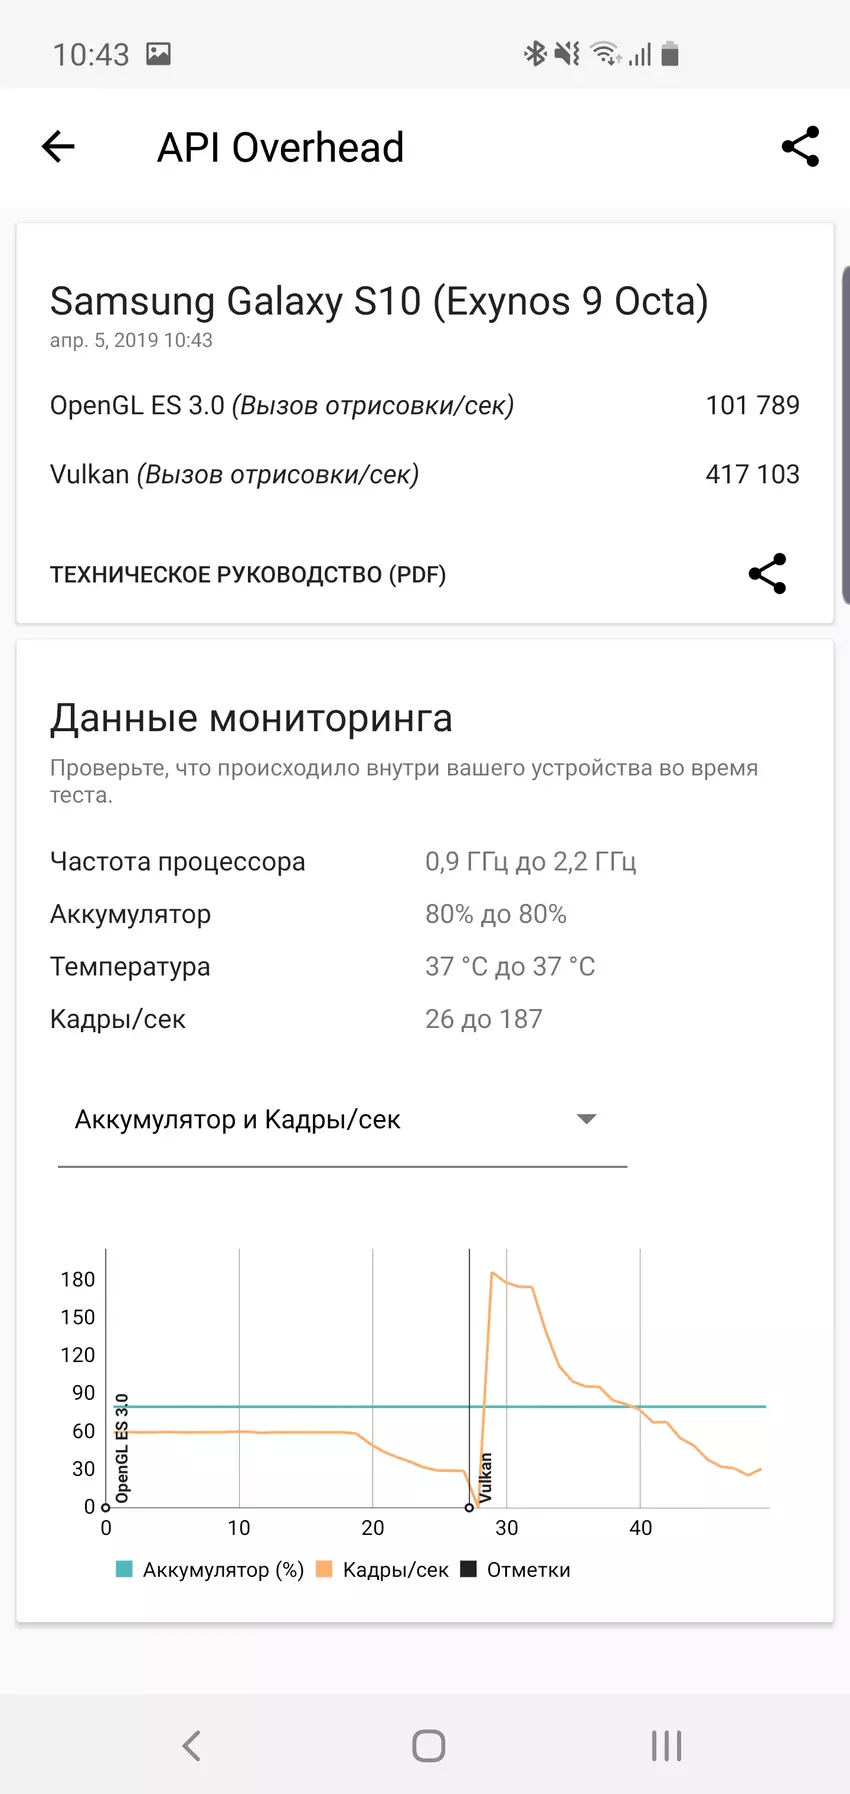Open ТЕХНИЧЕСКОЕ РУКОВОДСТВО (PDF) link

[248, 575]
